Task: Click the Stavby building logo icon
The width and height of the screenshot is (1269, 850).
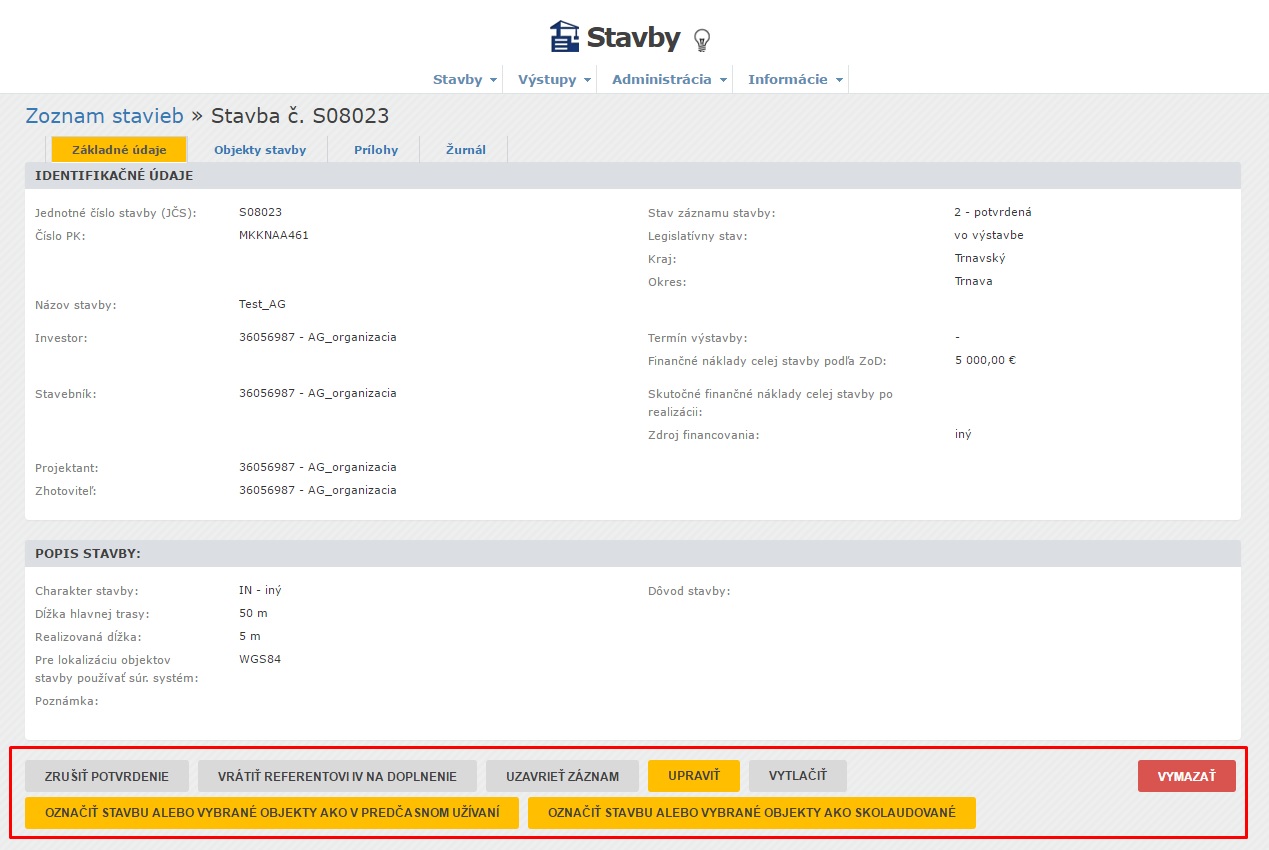Action: (564, 37)
